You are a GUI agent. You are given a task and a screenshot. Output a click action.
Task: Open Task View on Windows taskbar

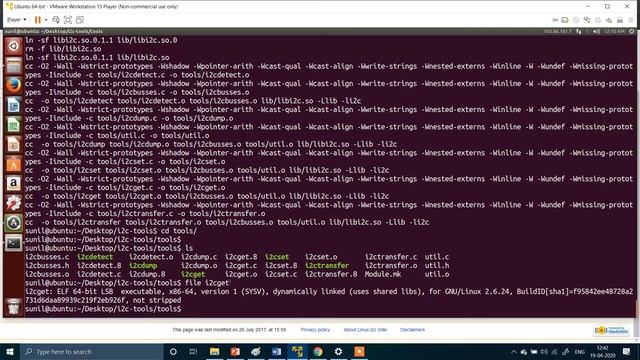pyautogui.click(x=193, y=351)
